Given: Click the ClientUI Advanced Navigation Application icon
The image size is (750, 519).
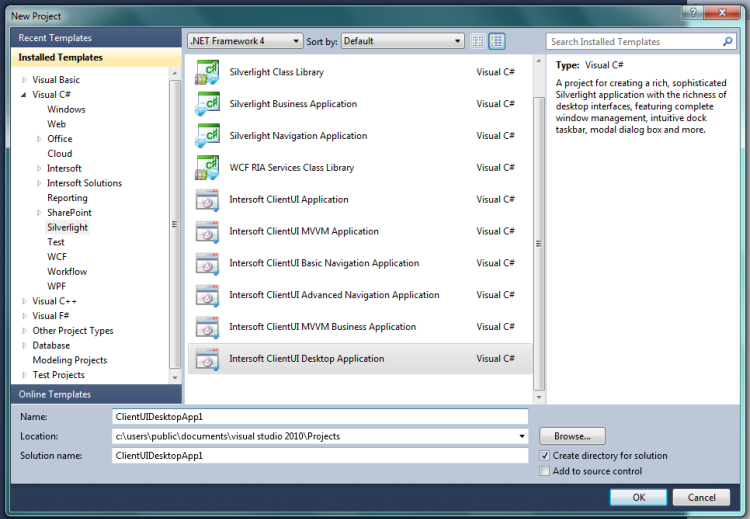Looking at the screenshot, I should pos(207,295).
